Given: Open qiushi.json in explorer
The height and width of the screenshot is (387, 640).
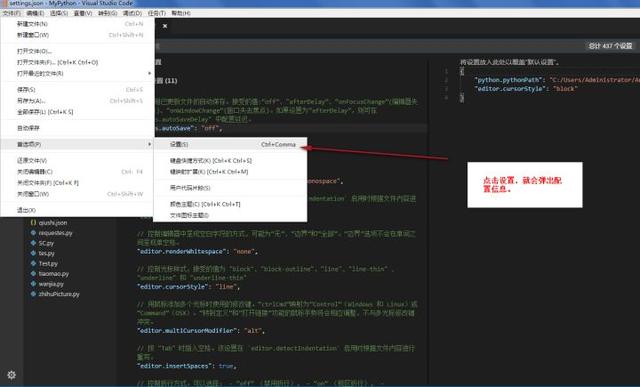Looking at the screenshot, I should pos(53,222).
